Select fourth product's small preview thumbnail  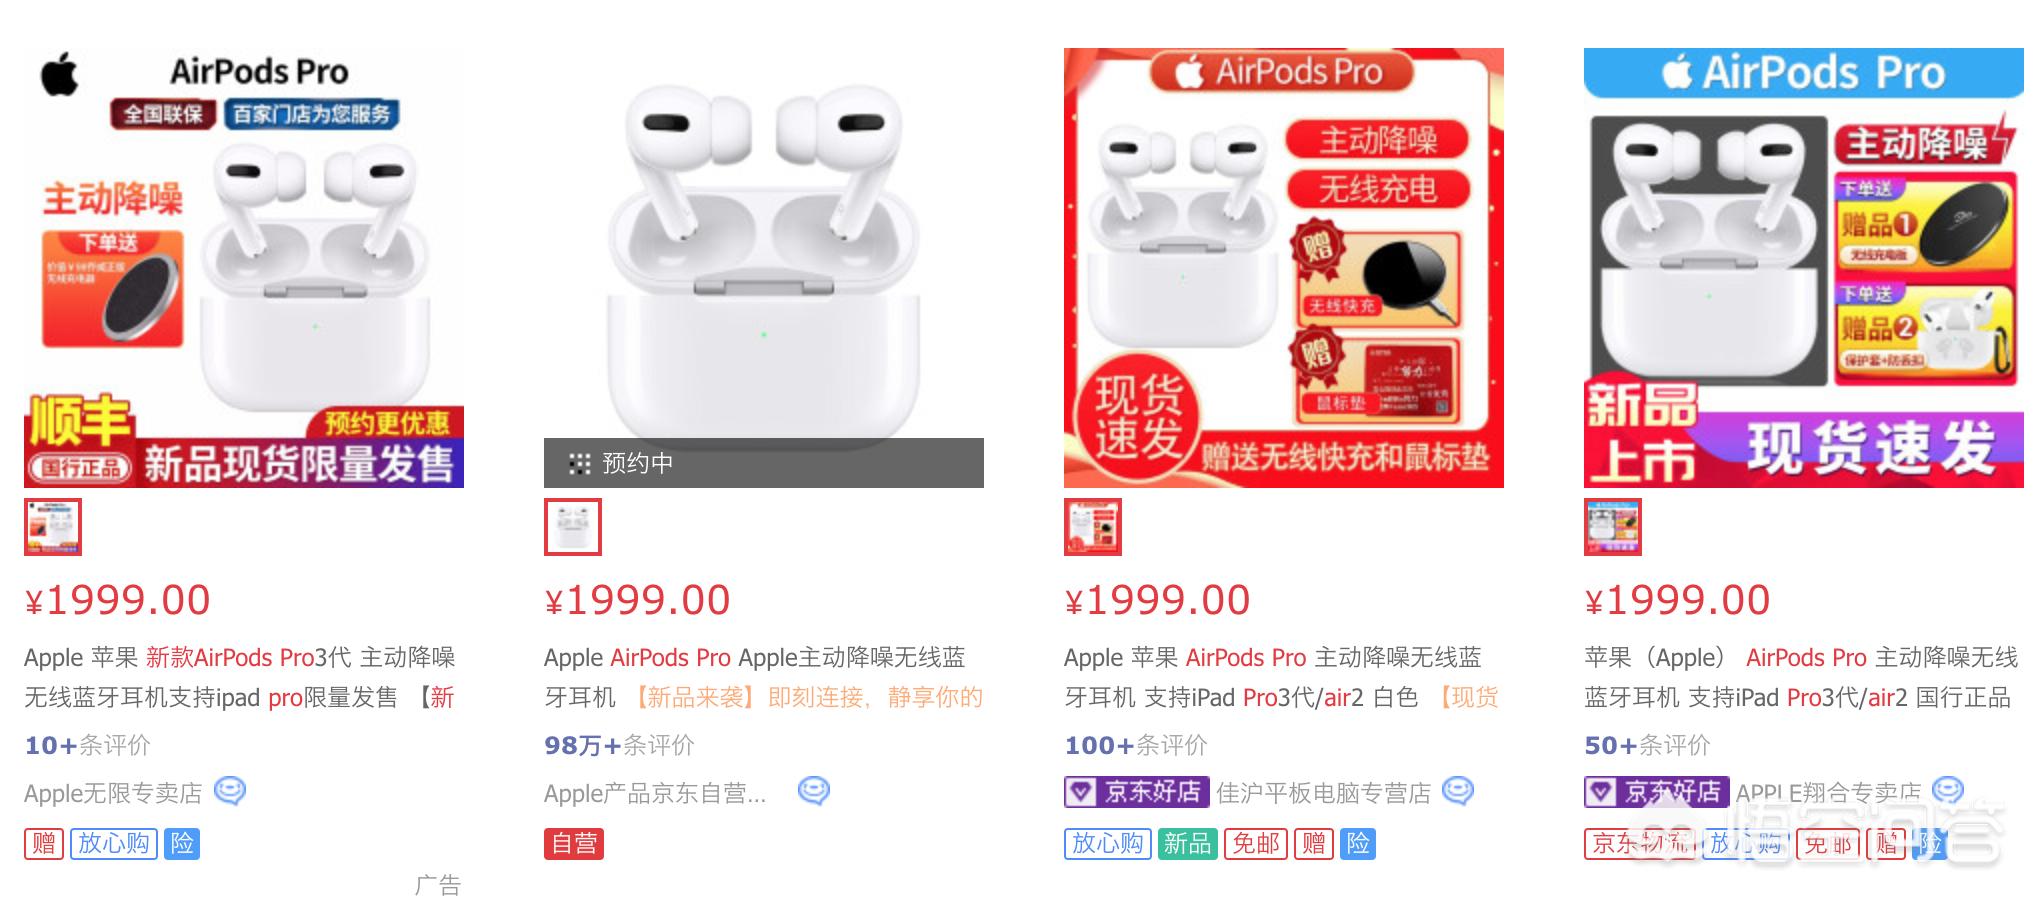point(1613,527)
